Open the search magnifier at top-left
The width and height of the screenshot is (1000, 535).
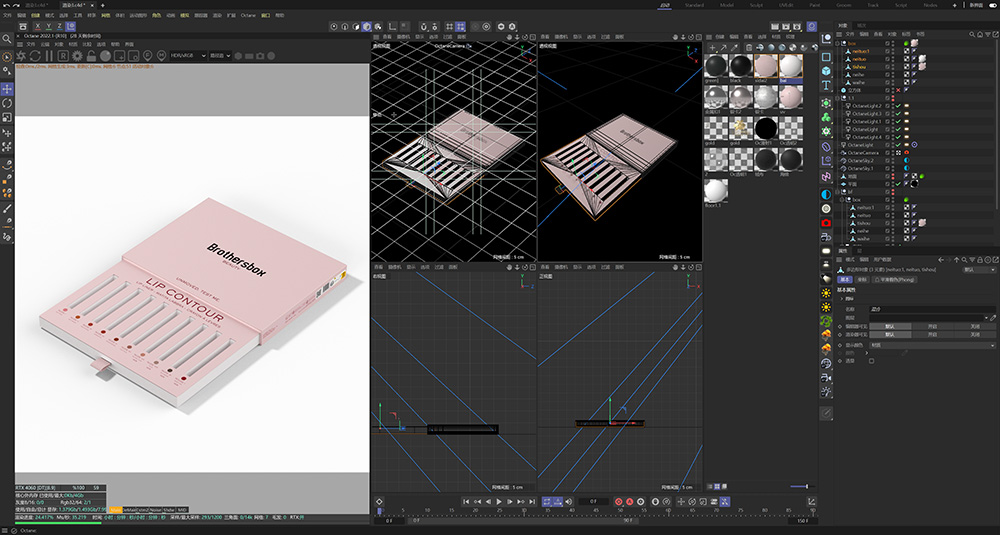pyautogui.click(x=7, y=39)
